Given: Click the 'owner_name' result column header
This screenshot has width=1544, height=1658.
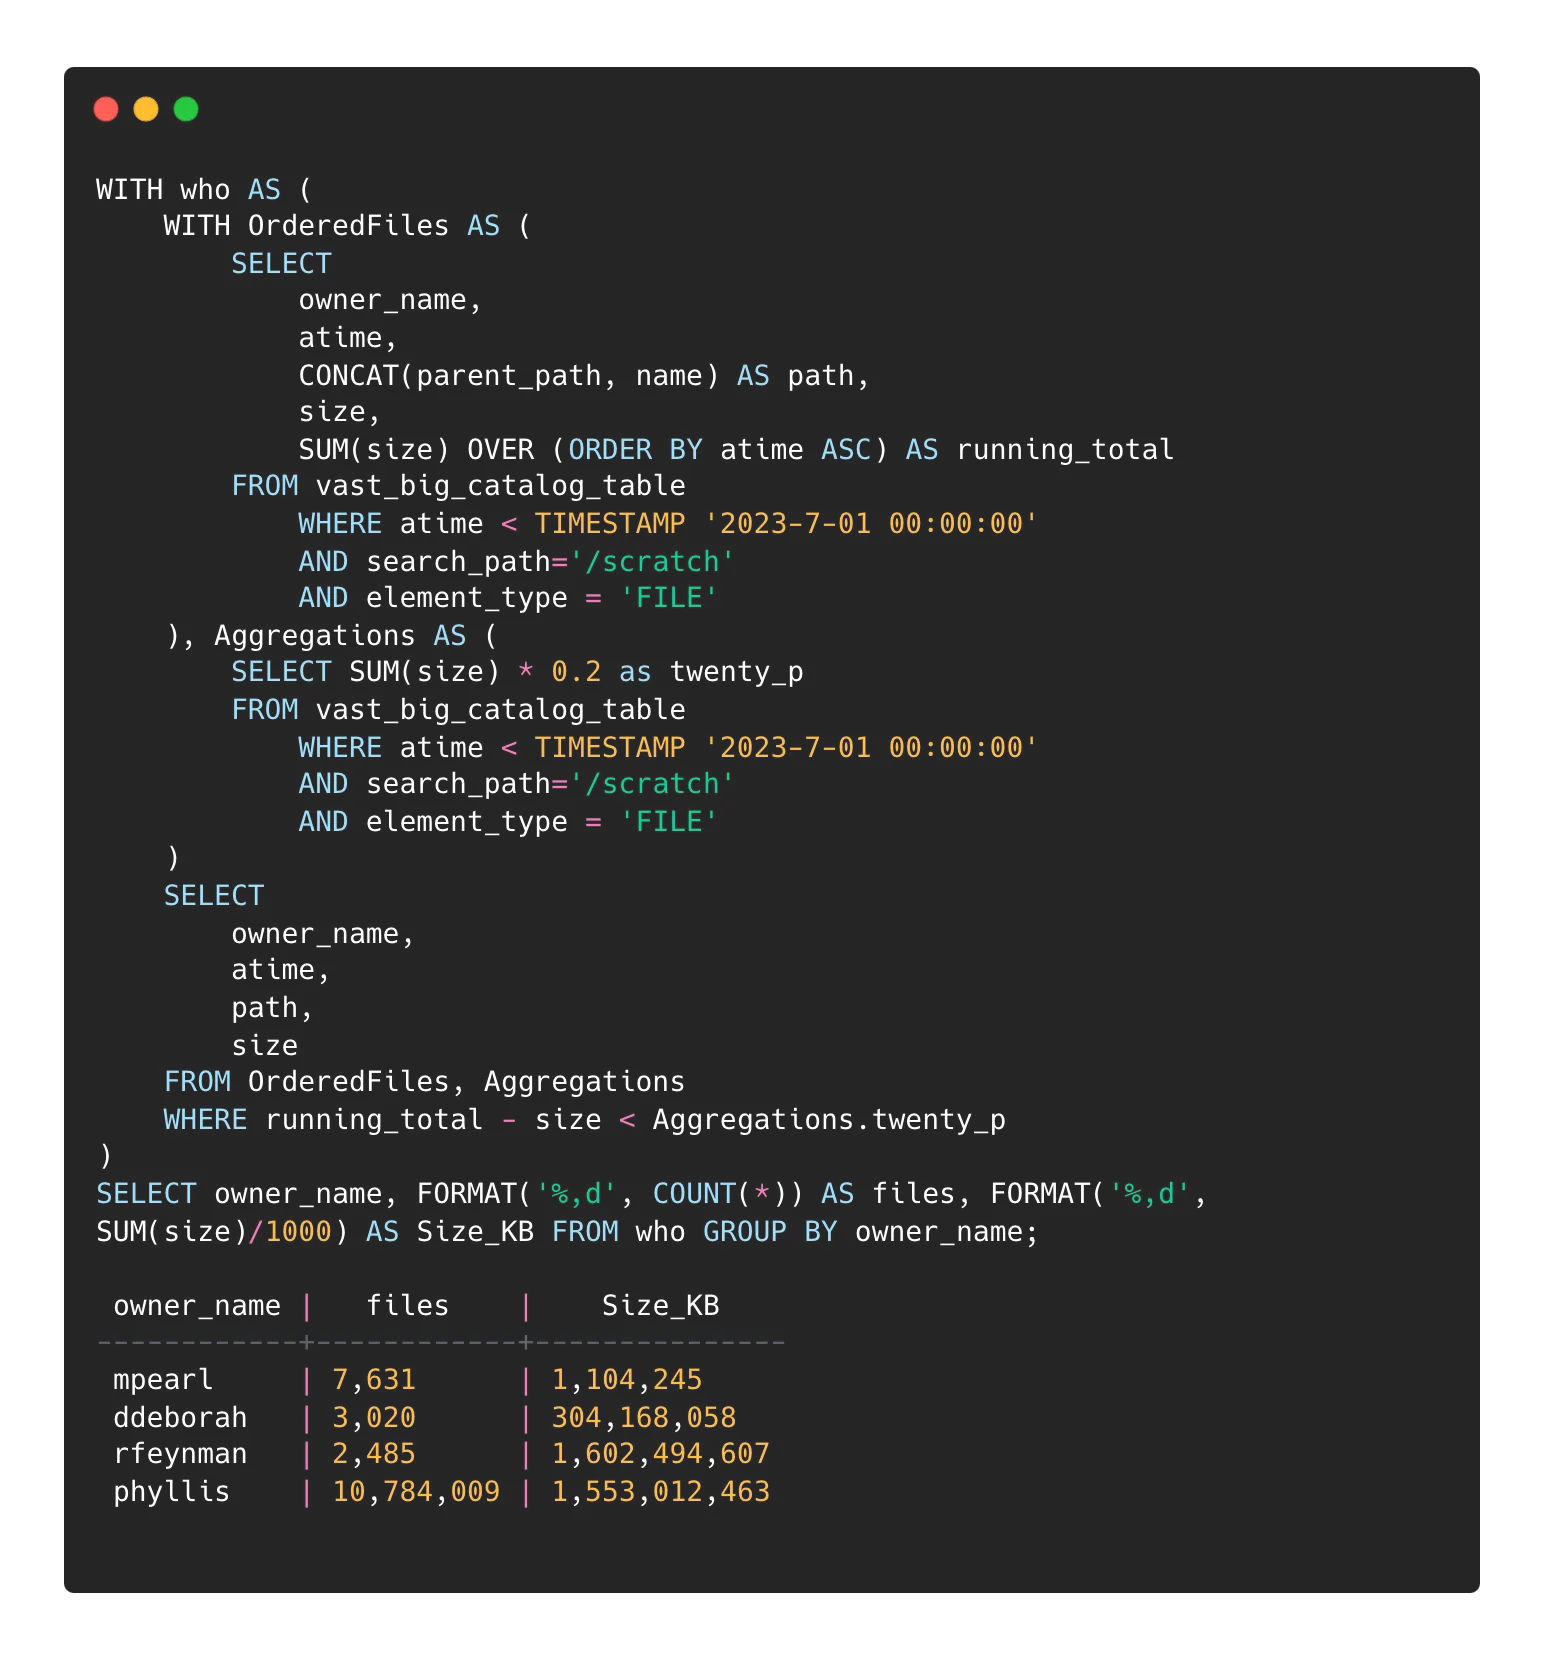Looking at the screenshot, I should coord(197,1306).
